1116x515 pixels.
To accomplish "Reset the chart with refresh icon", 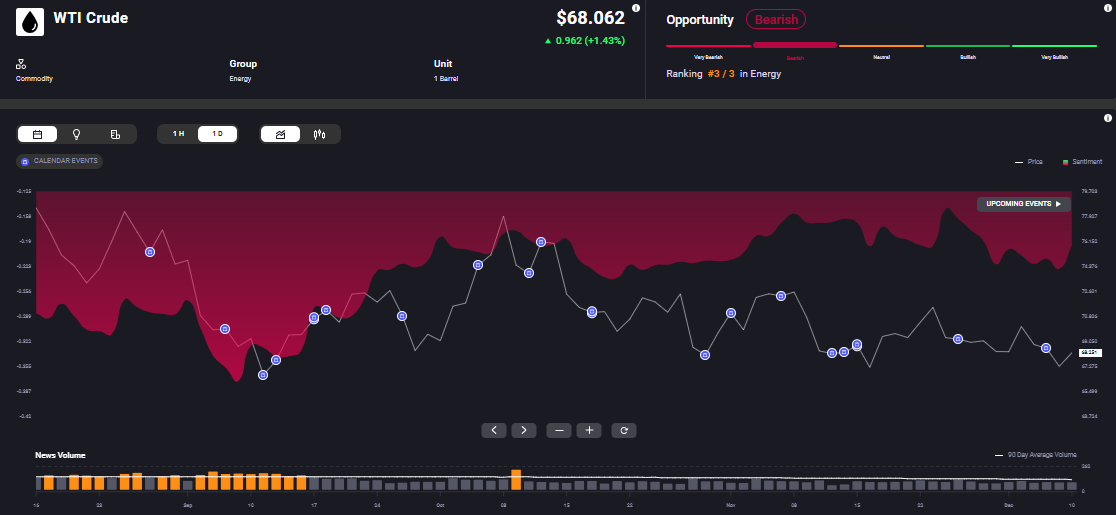I will (x=624, y=430).
